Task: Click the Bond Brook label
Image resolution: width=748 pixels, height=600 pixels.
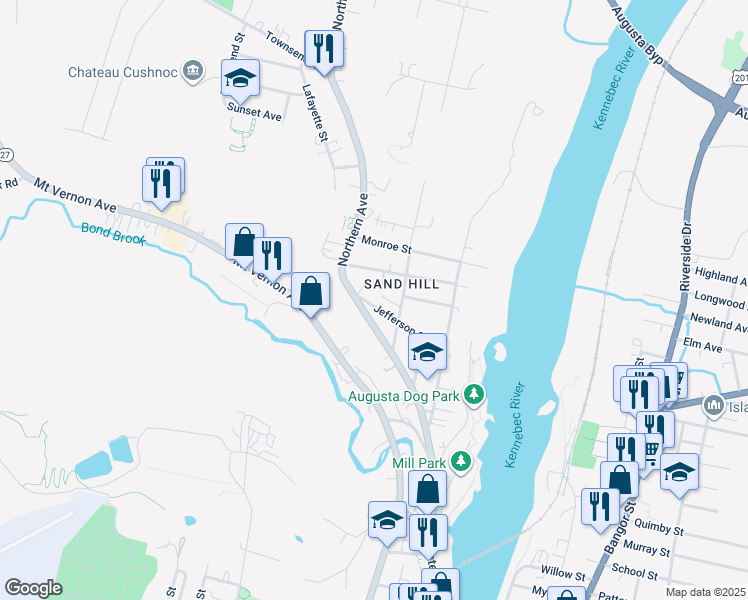Action: [x=113, y=234]
